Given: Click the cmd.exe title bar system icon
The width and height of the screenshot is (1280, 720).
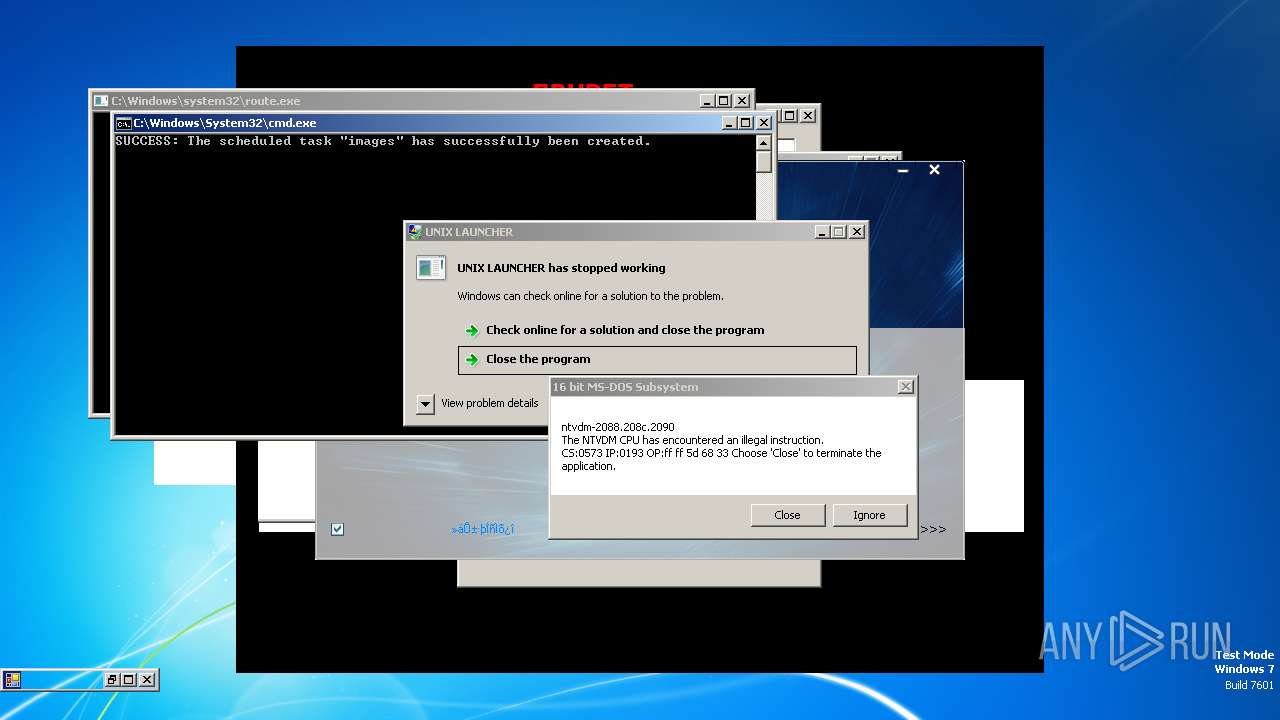Looking at the screenshot, I should [x=124, y=123].
